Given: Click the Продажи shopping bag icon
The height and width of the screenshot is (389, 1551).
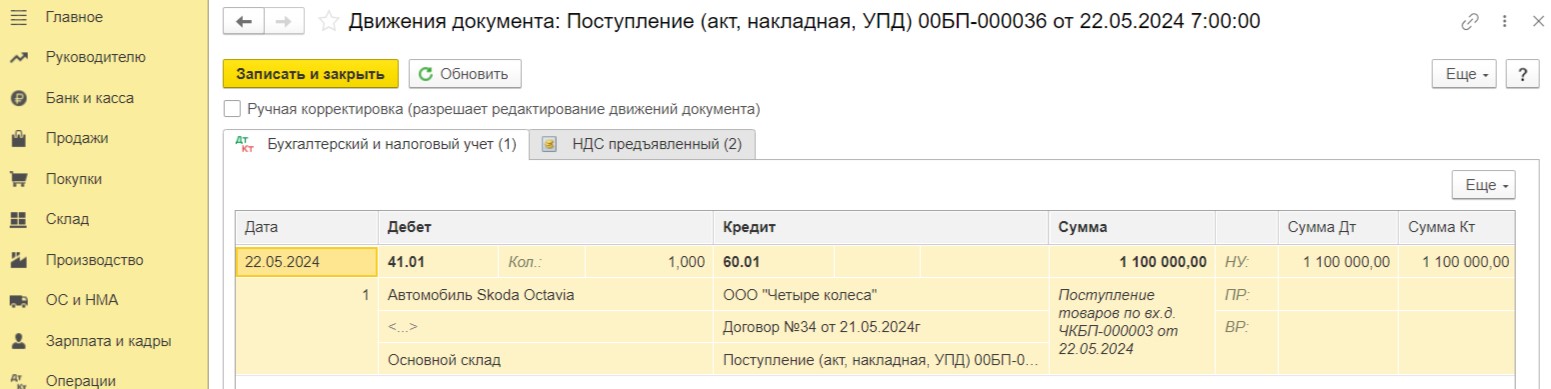Looking at the screenshot, I should pos(17,139).
